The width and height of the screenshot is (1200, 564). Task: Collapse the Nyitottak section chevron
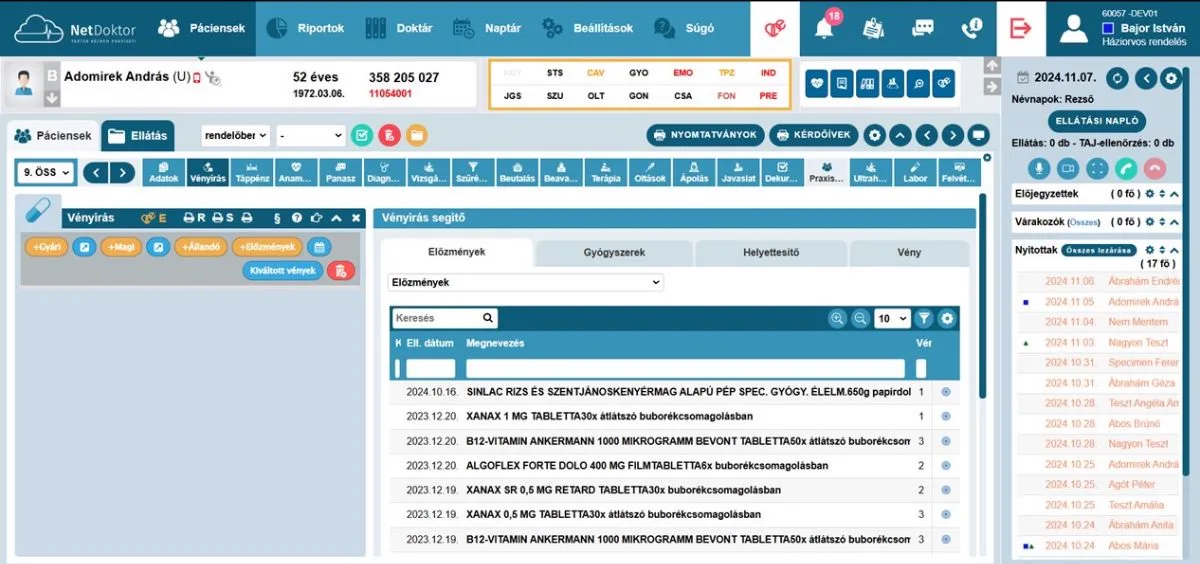1174,249
